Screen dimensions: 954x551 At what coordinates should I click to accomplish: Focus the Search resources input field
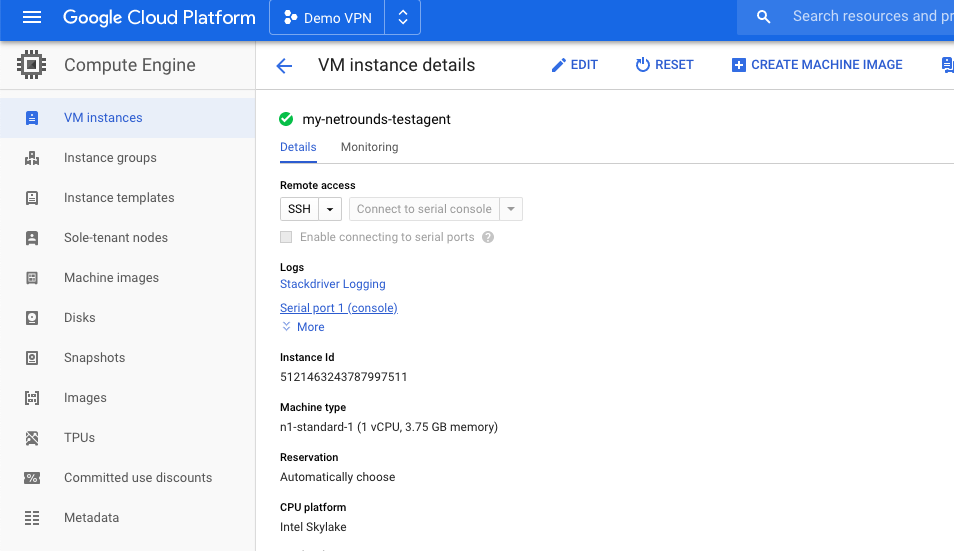[872, 16]
